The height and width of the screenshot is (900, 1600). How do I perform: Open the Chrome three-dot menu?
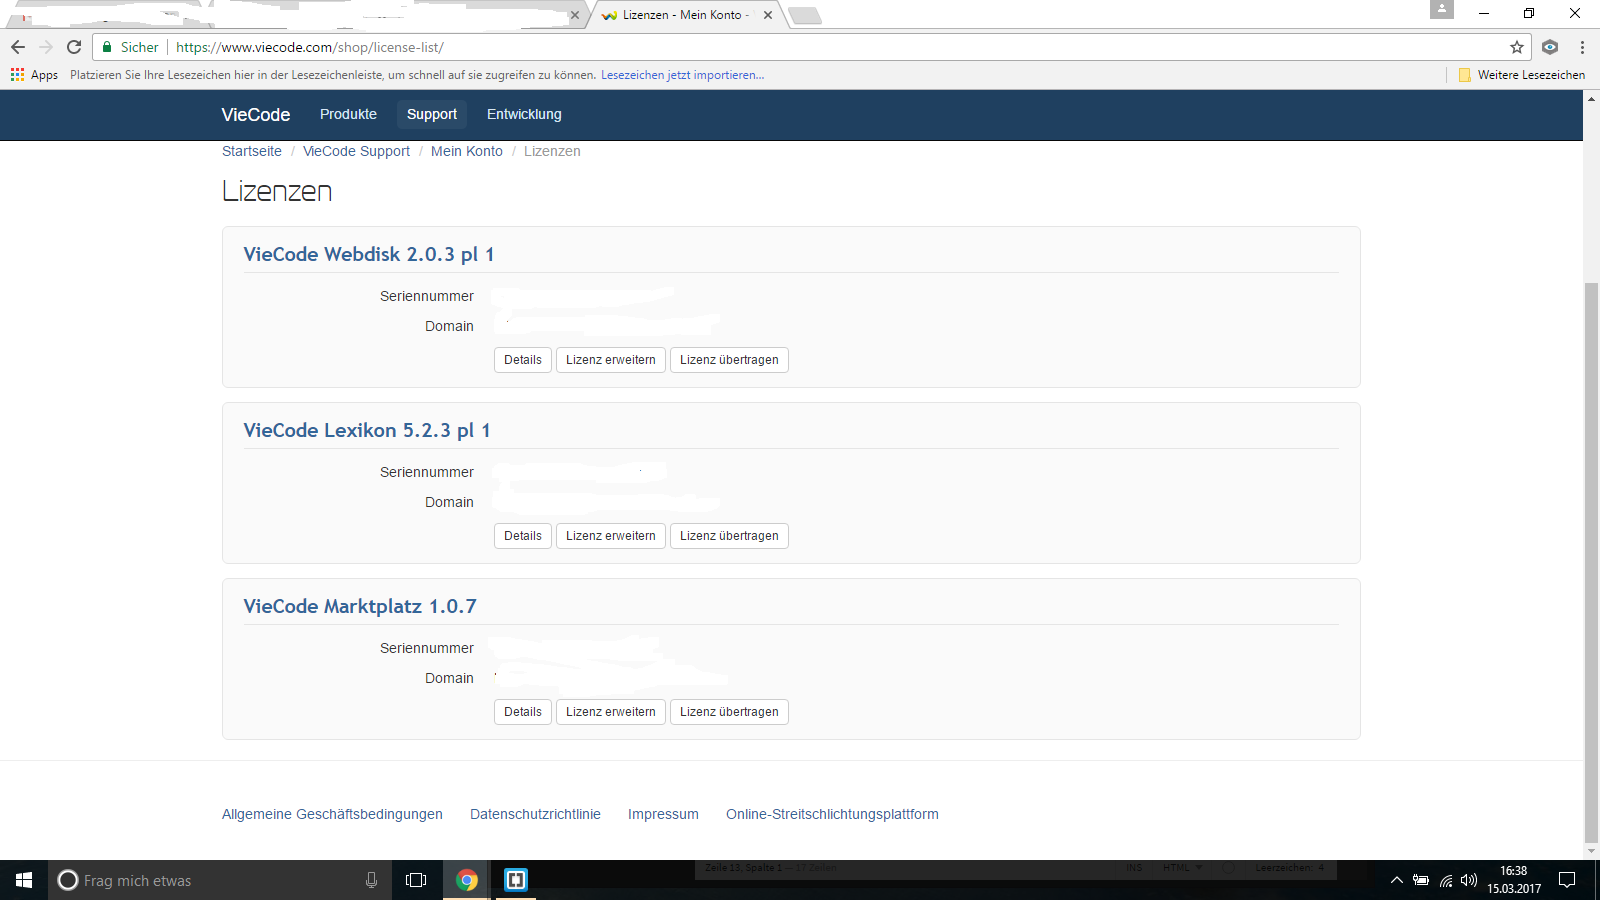pyautogui.click(x=1582, y=47)
